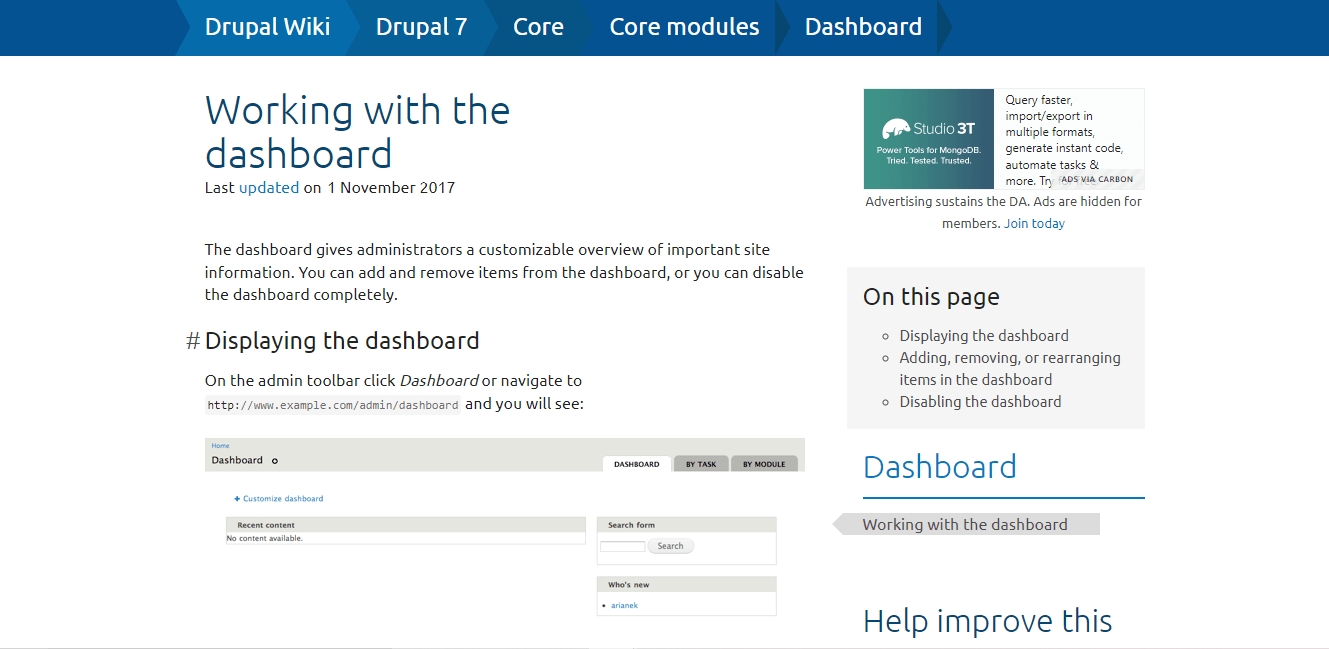This screenshot has width=1329, height=649.
Task: Open the Drupal Wiki breadcrumb
Action: point(267,27)
